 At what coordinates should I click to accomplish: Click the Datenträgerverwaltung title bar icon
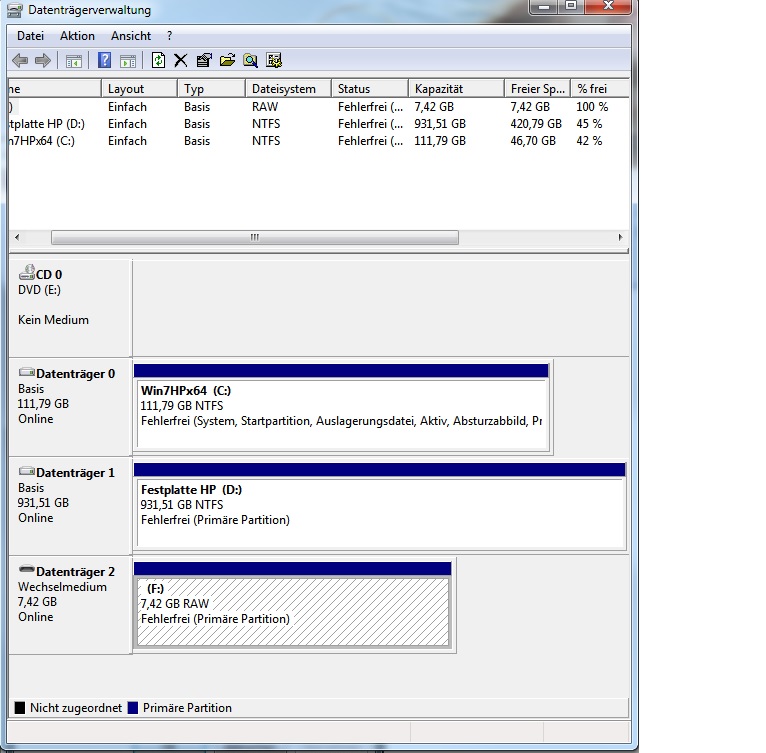(15, 10)
